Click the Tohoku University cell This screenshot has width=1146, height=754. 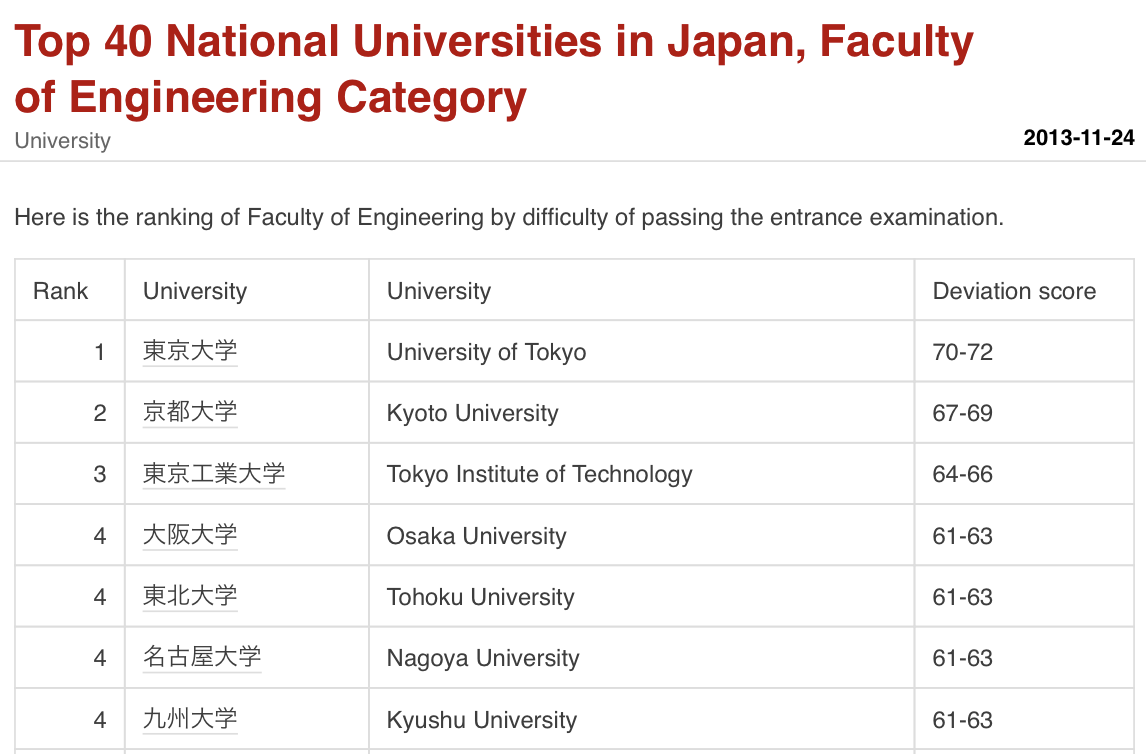[481, 597]
